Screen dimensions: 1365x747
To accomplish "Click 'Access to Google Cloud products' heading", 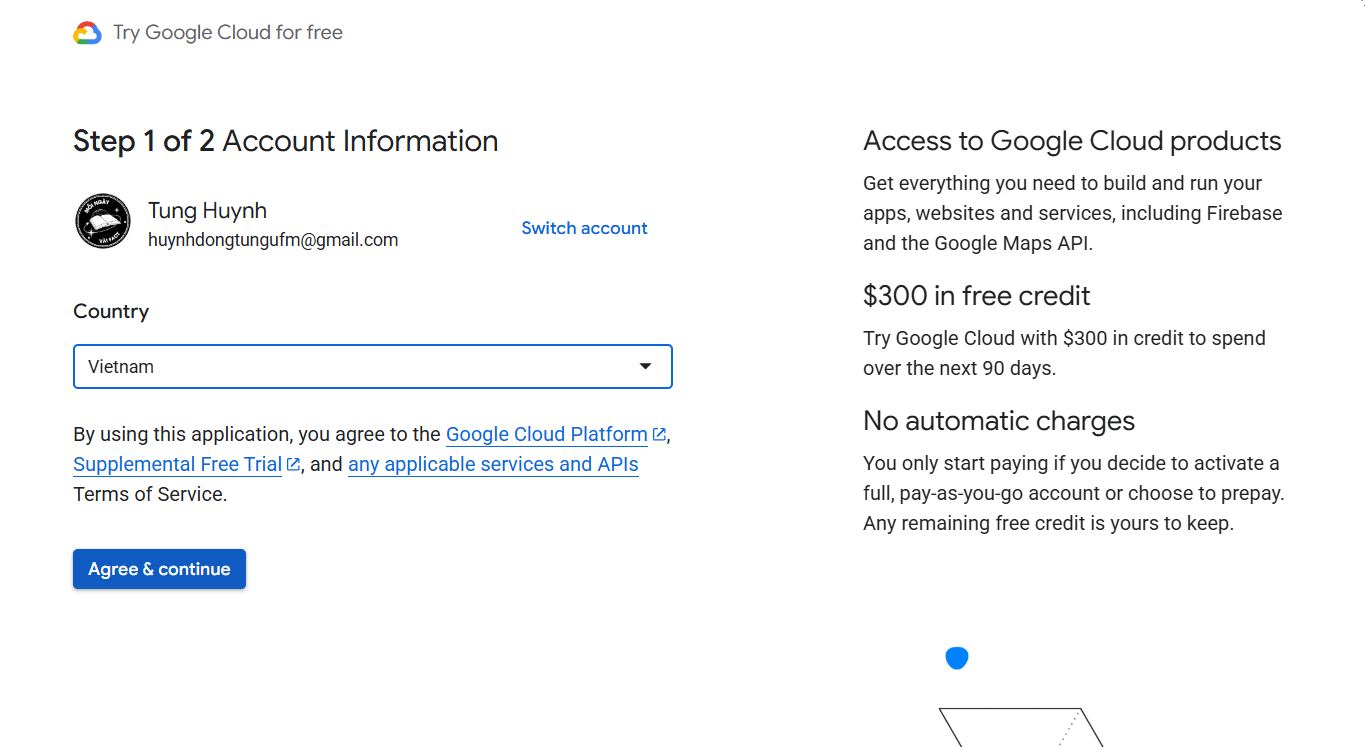I will pyautogui.click(x=1072, y=141).
